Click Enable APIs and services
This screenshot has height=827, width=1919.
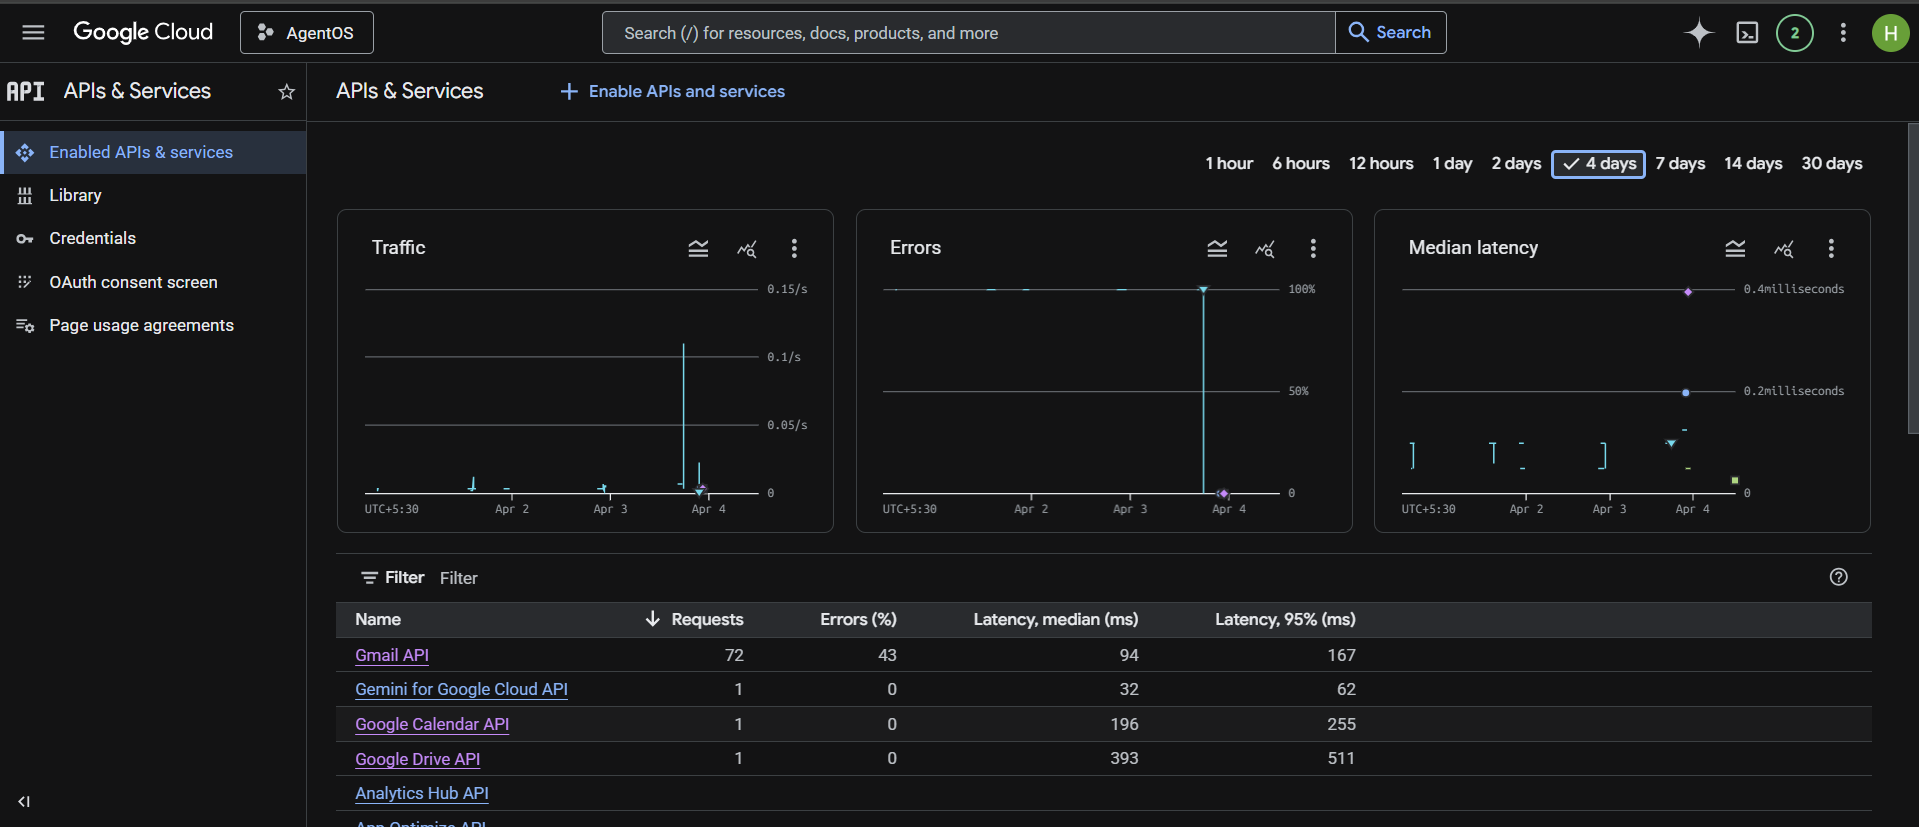click(672, 91)
